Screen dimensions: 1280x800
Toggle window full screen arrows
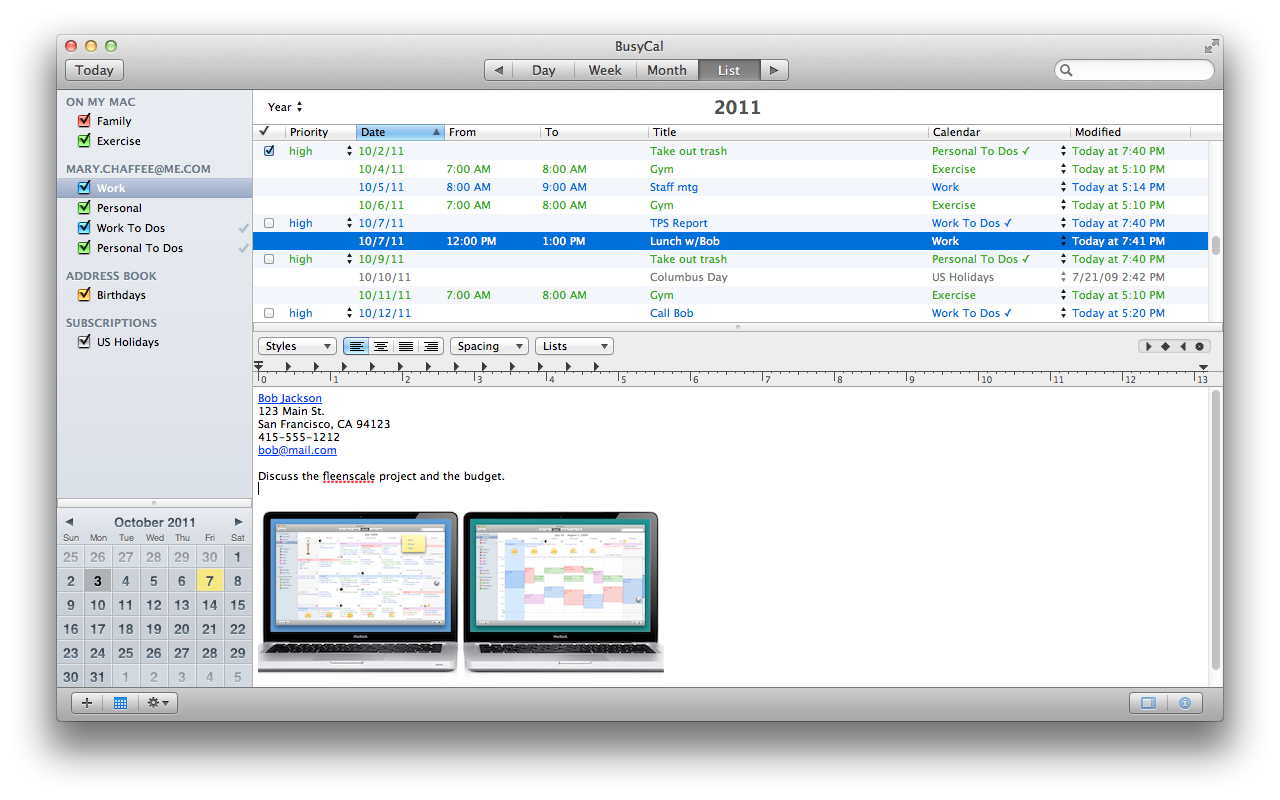pyautogui.click(x=1212, y=46)
